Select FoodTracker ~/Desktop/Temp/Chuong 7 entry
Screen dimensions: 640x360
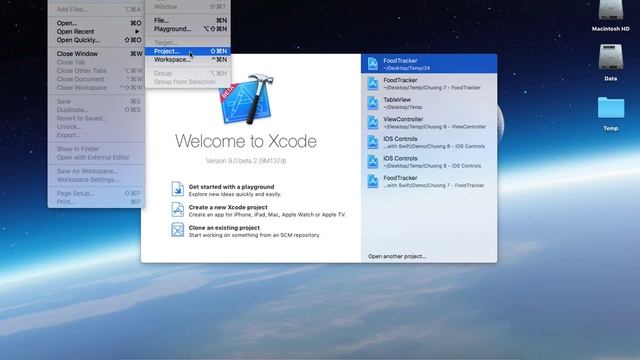429,83
